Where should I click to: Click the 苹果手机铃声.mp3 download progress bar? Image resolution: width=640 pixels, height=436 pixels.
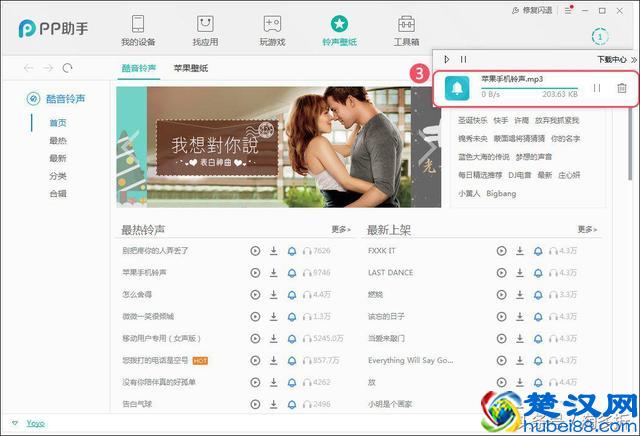click(529, 88)
